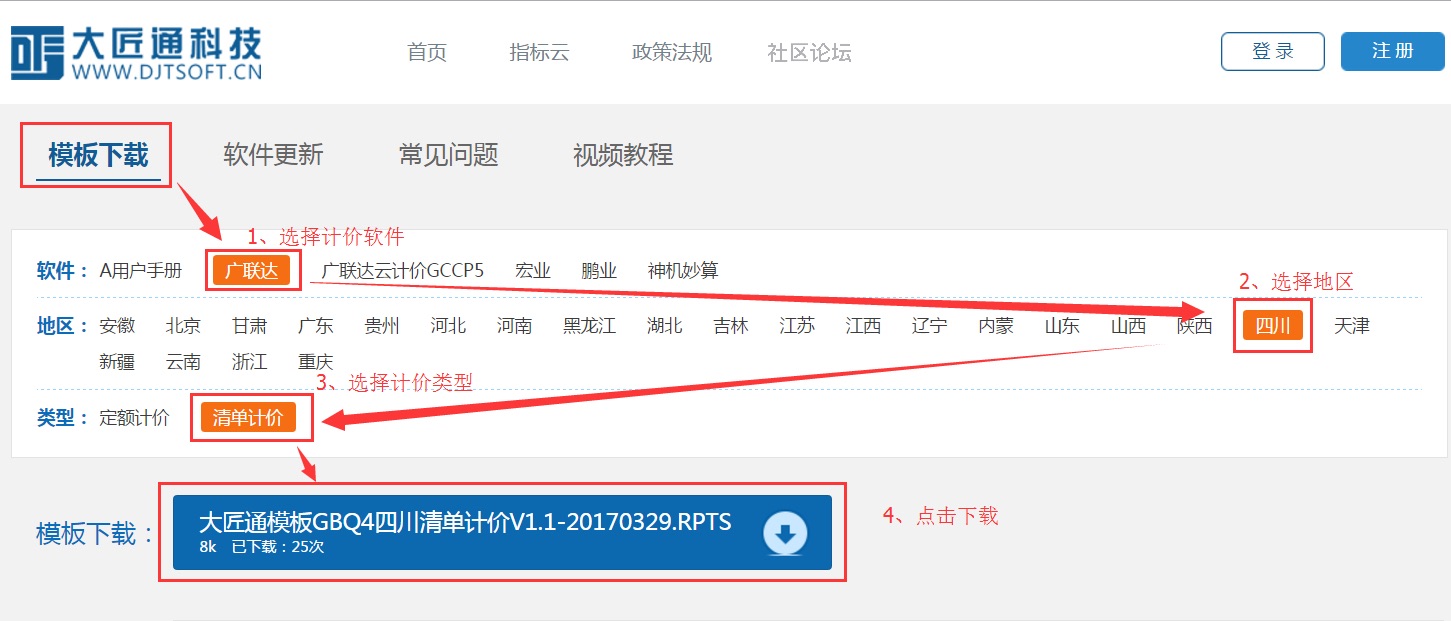Open the 社区论坛 nav item

[809, 53]
